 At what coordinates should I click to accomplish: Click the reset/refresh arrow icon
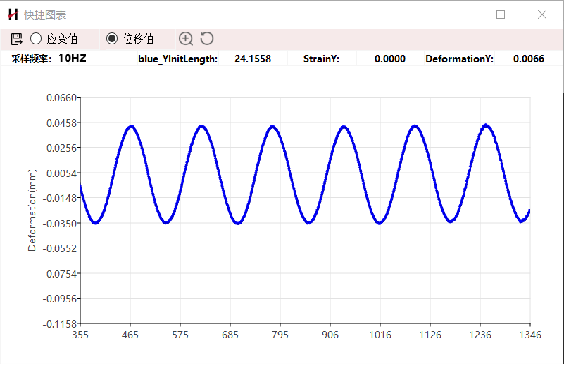click(207, 38)
